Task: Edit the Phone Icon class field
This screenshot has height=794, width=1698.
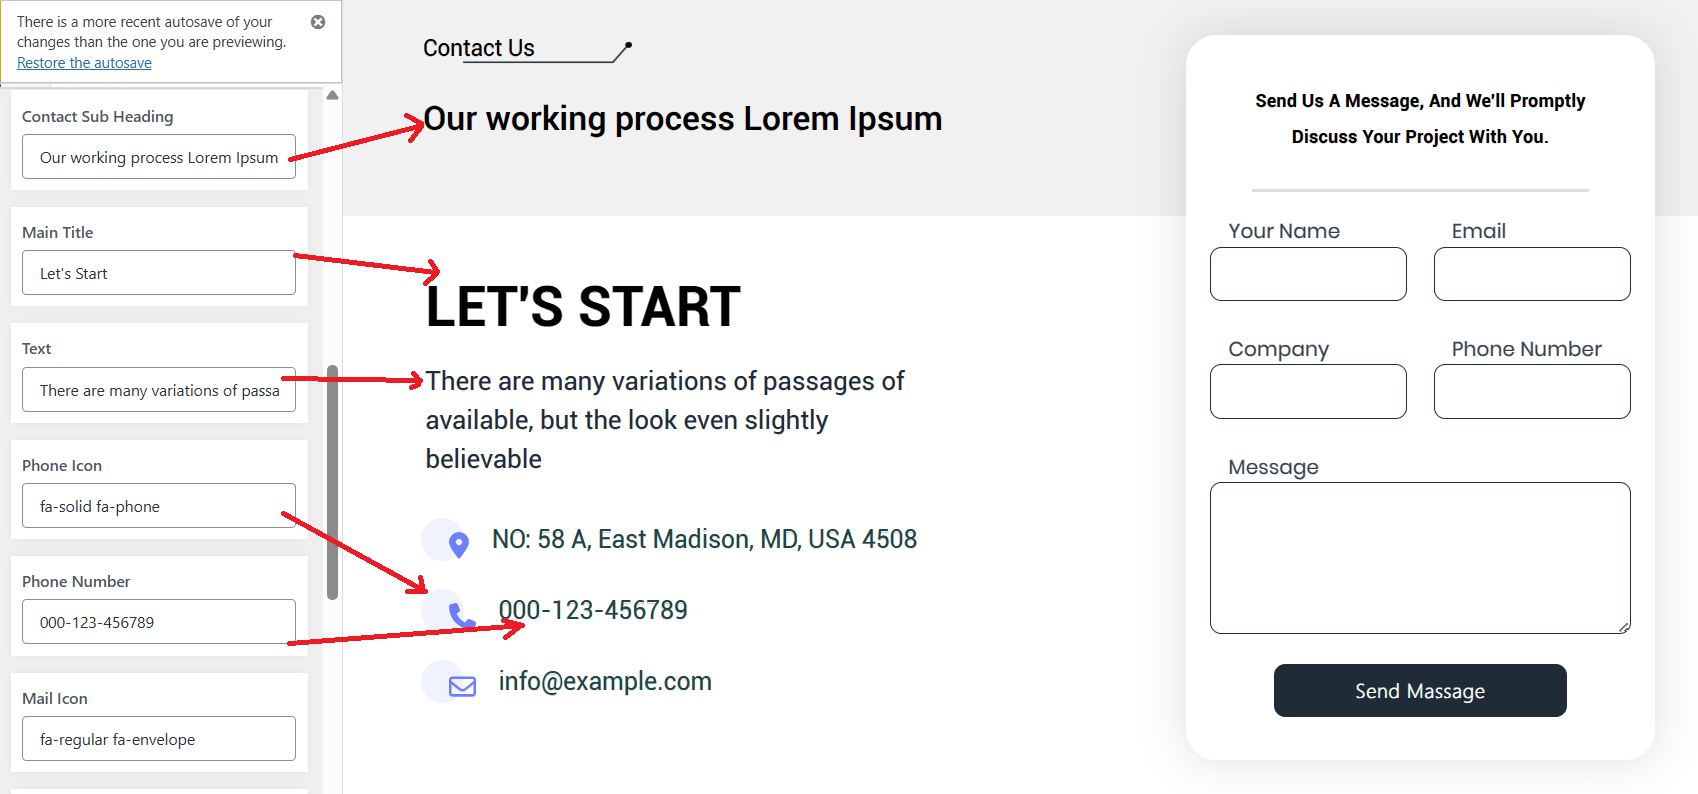Action: click(x=159, y=506)
